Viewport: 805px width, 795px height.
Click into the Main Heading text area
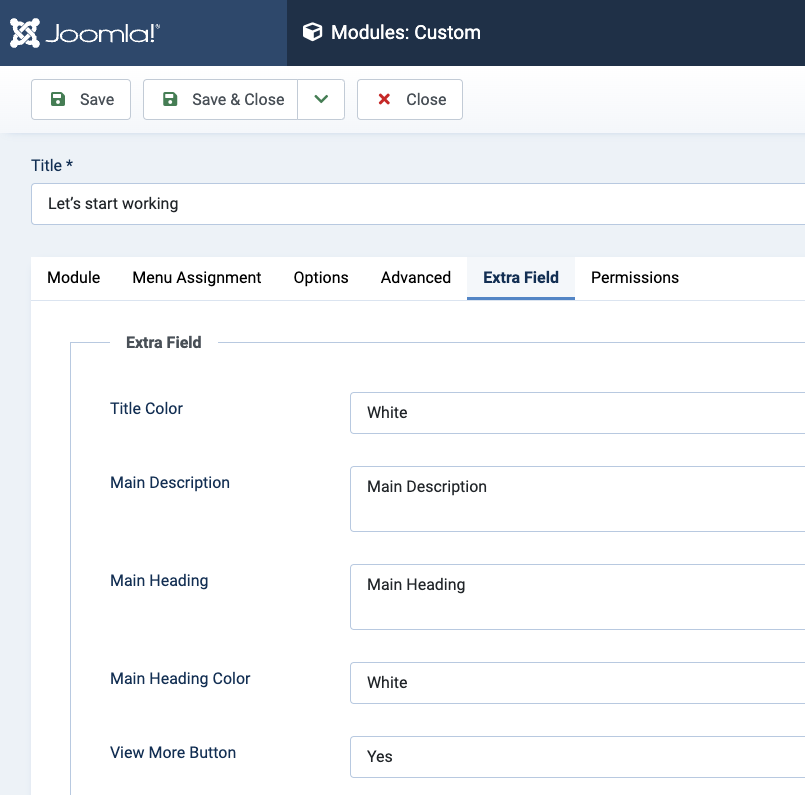click(x=578, y=597)
